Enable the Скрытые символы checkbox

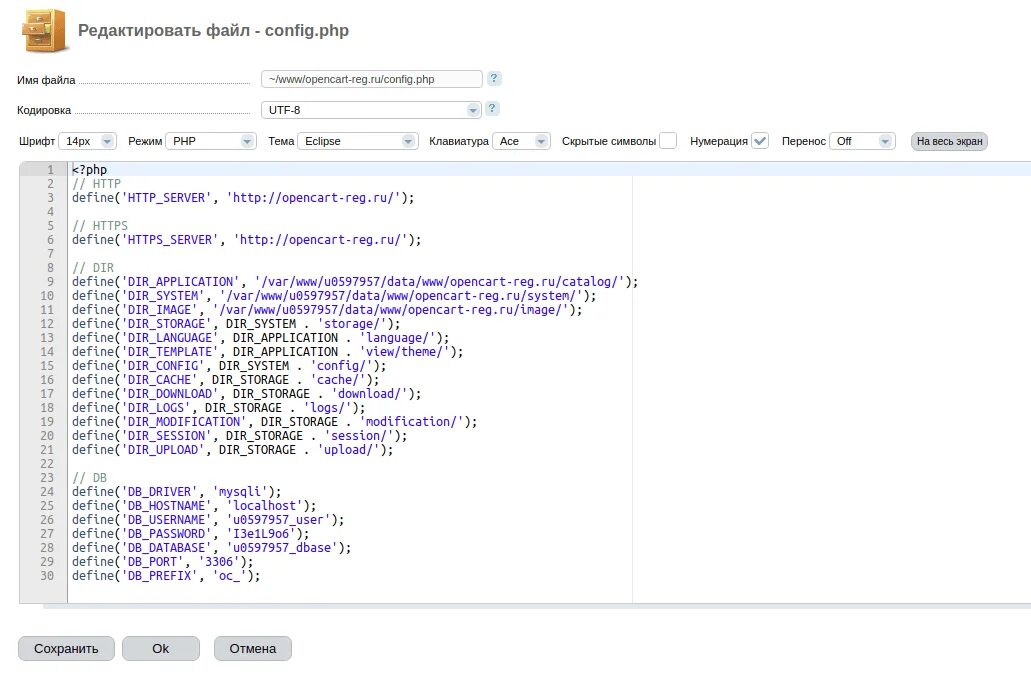(667, 141)
